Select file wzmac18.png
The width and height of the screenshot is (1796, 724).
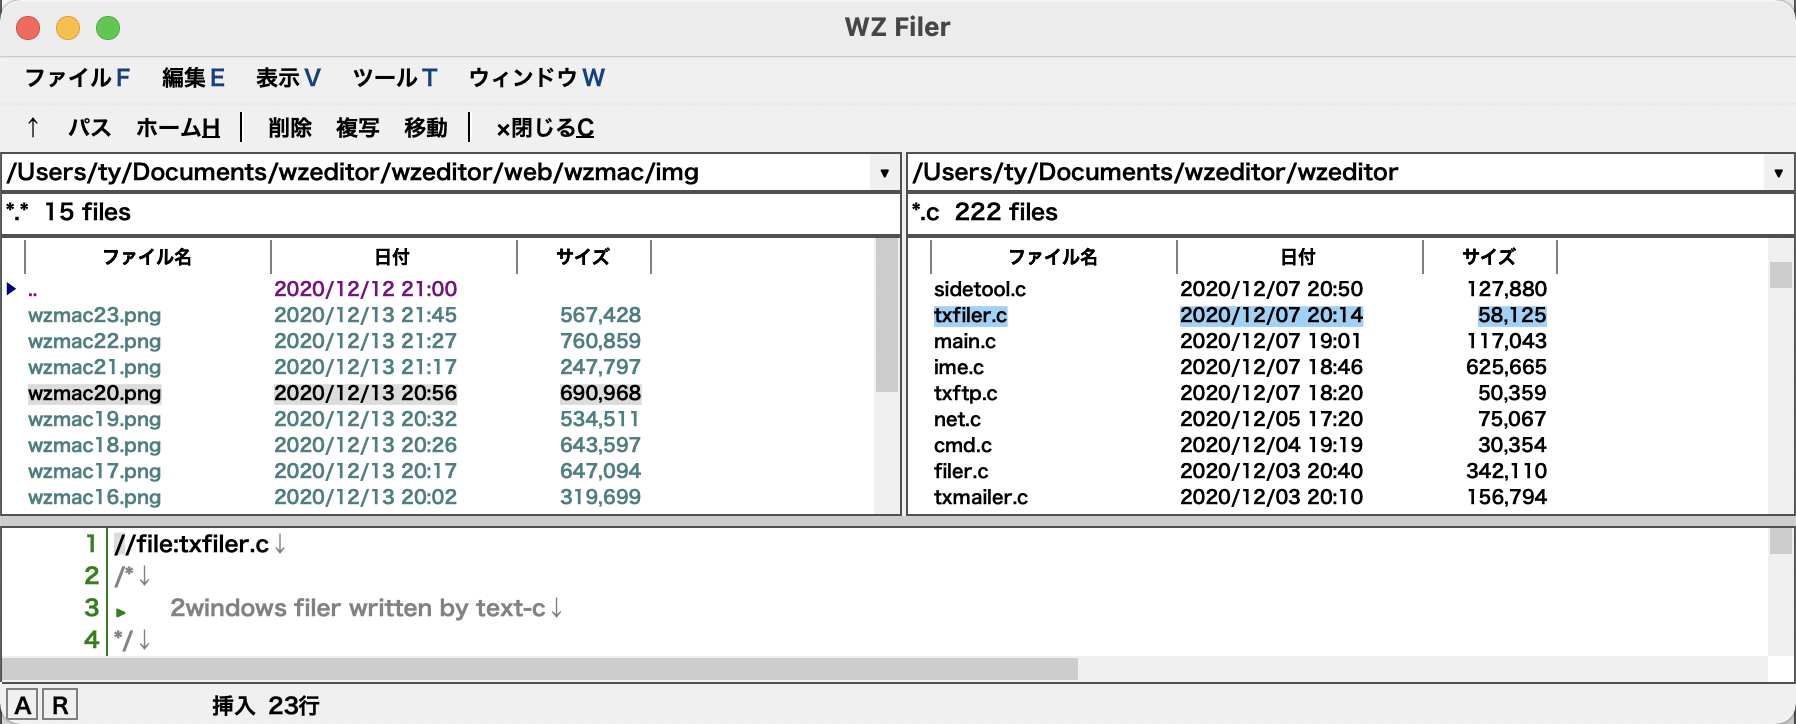(x=94, y=445)
